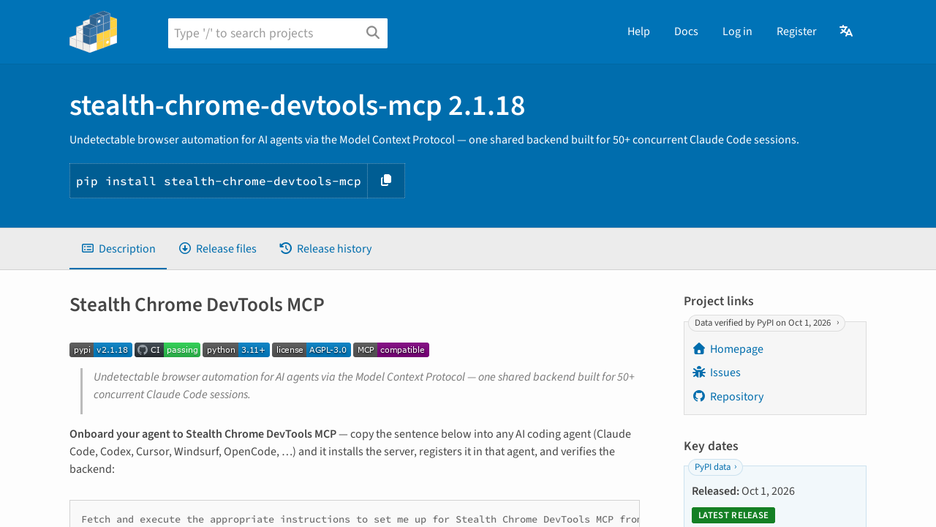Screen dimensions: 936x527
Task: Click the pip install command text
Action: (x=218, y=181)
